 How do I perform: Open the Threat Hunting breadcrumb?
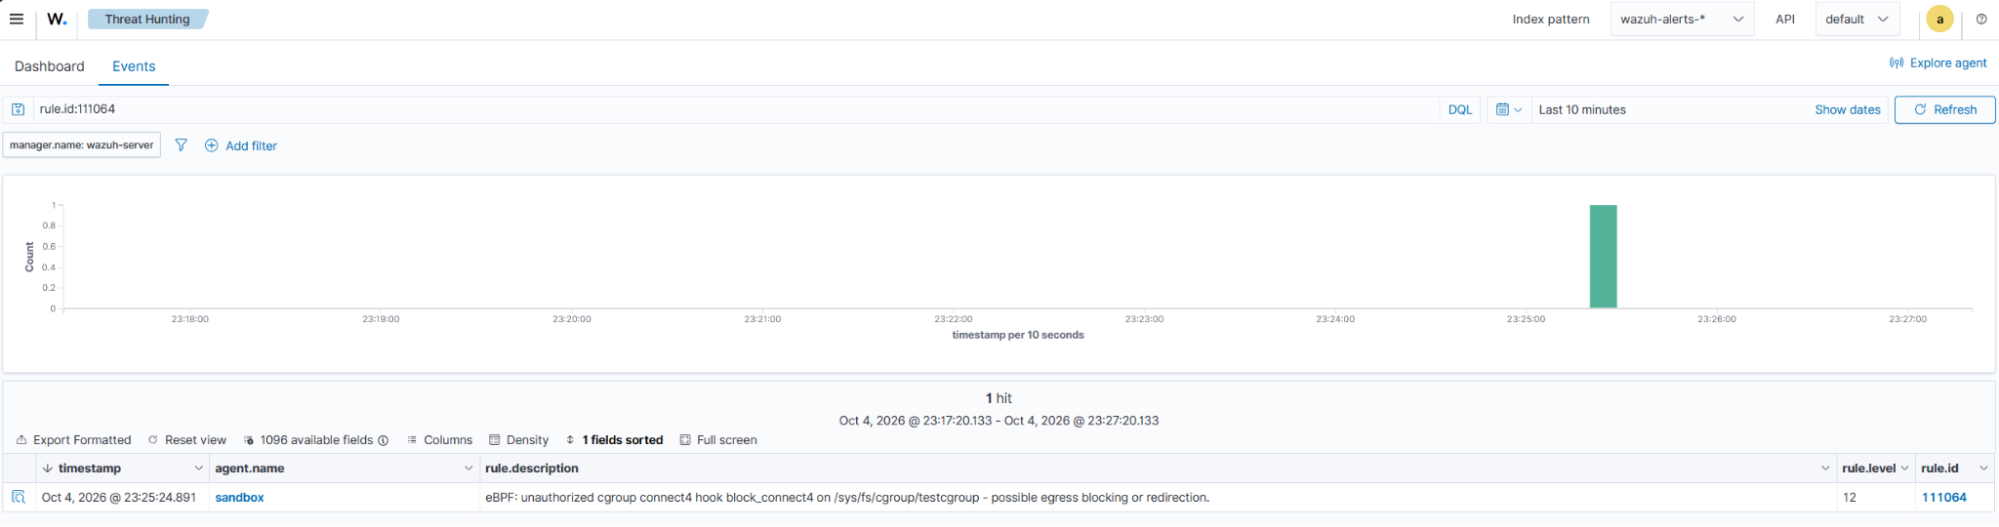147,19
